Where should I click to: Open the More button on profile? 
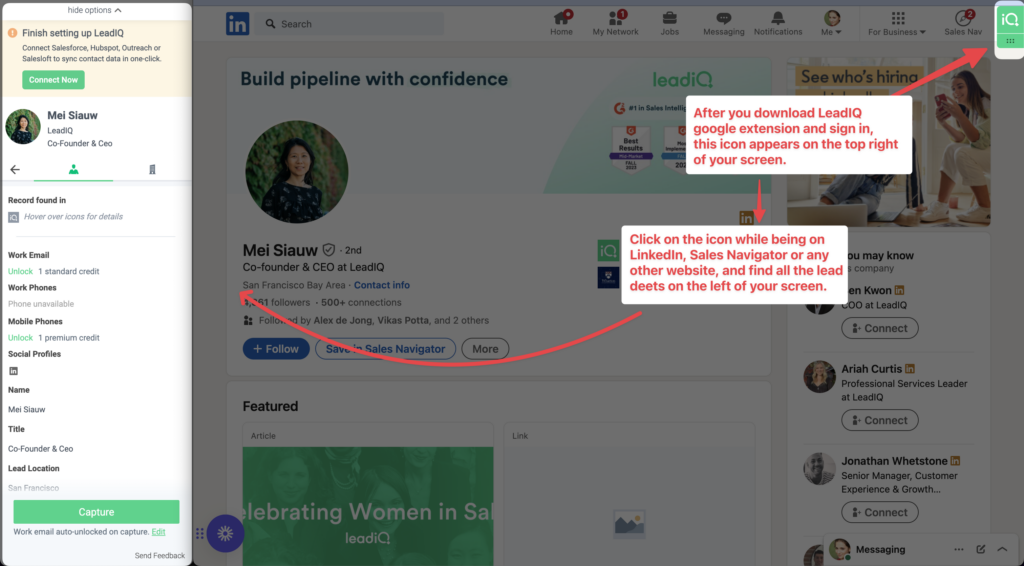click(x=485, y=349)
